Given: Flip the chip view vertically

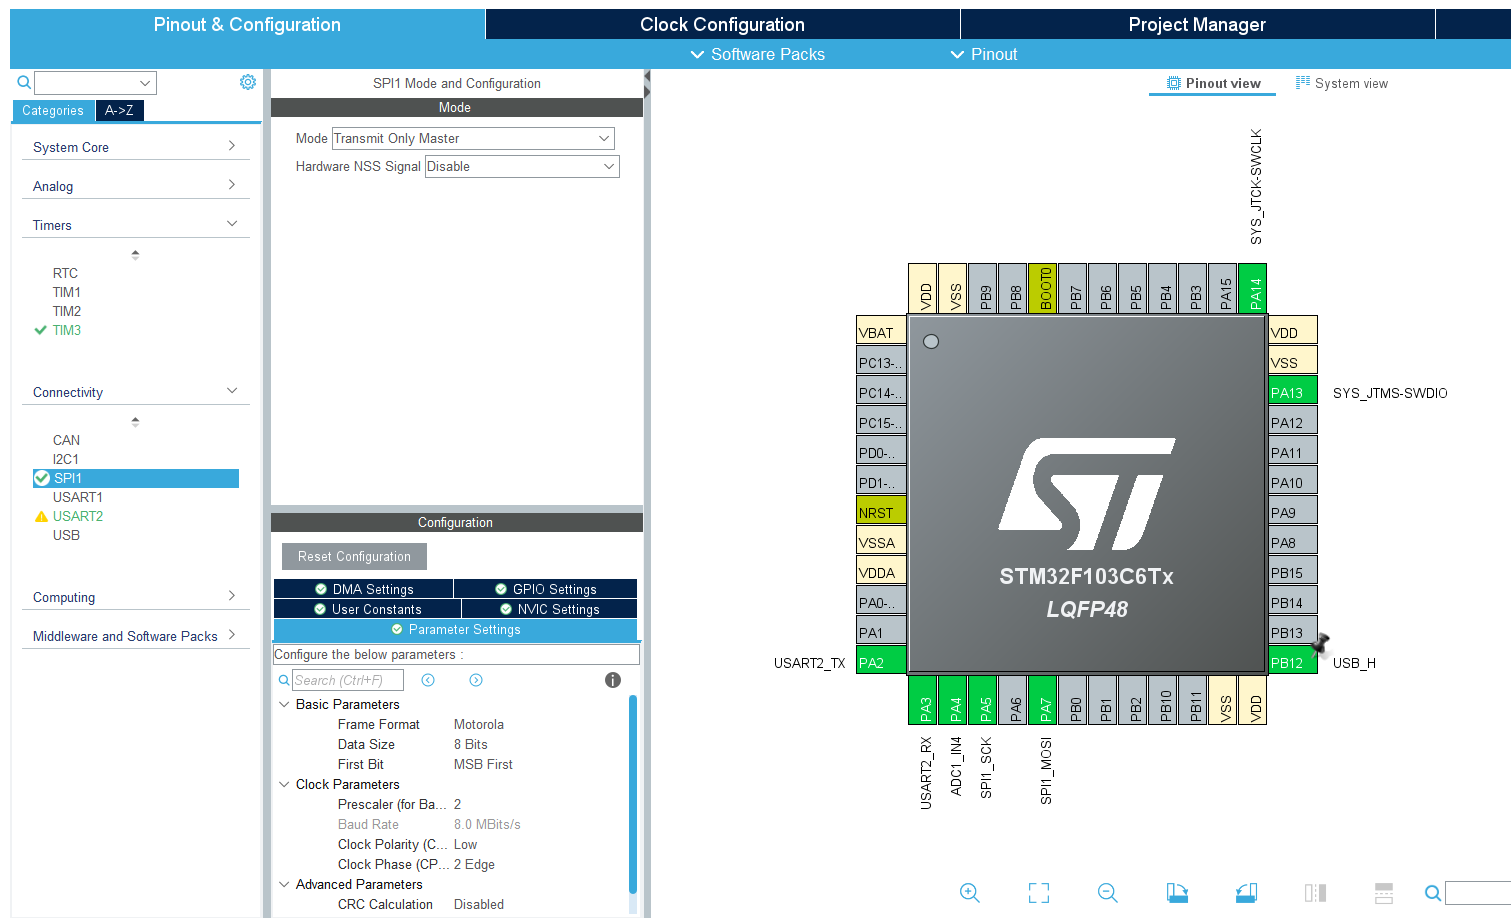Looking at the screenshot, I should click(x=1384, y=893).
